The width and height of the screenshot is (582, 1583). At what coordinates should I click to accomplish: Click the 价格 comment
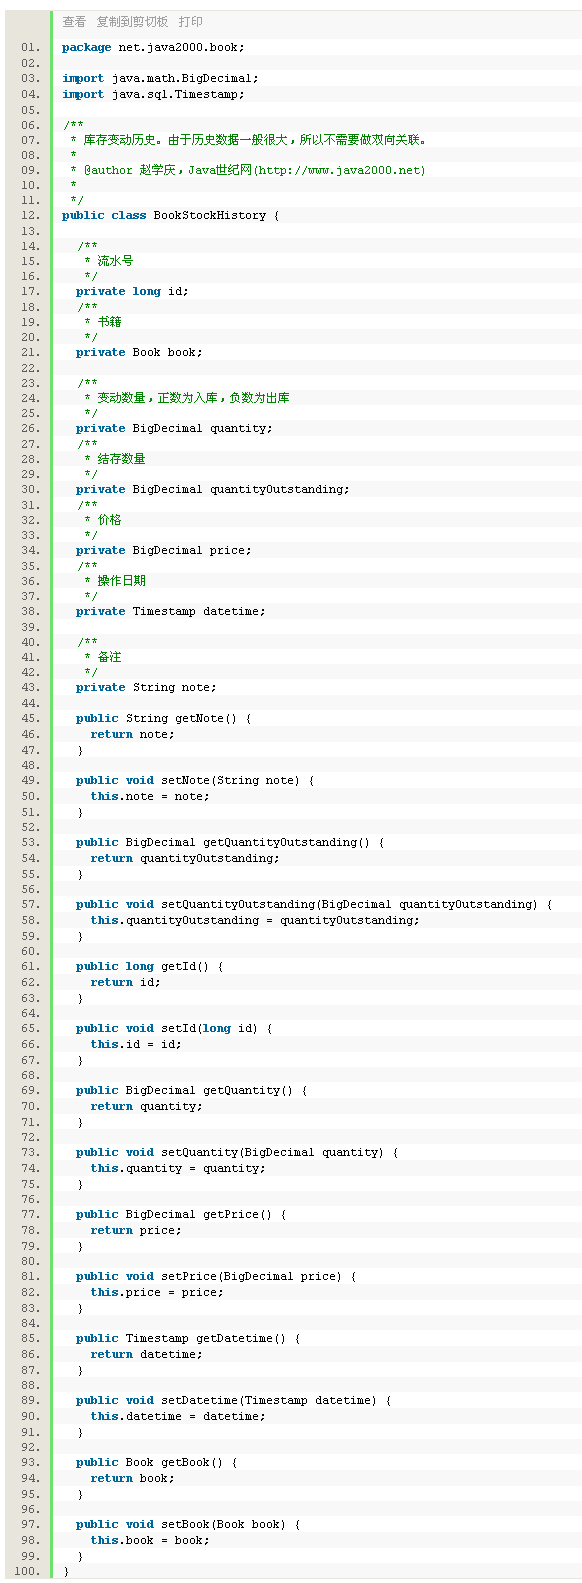[x=103, y=520]
